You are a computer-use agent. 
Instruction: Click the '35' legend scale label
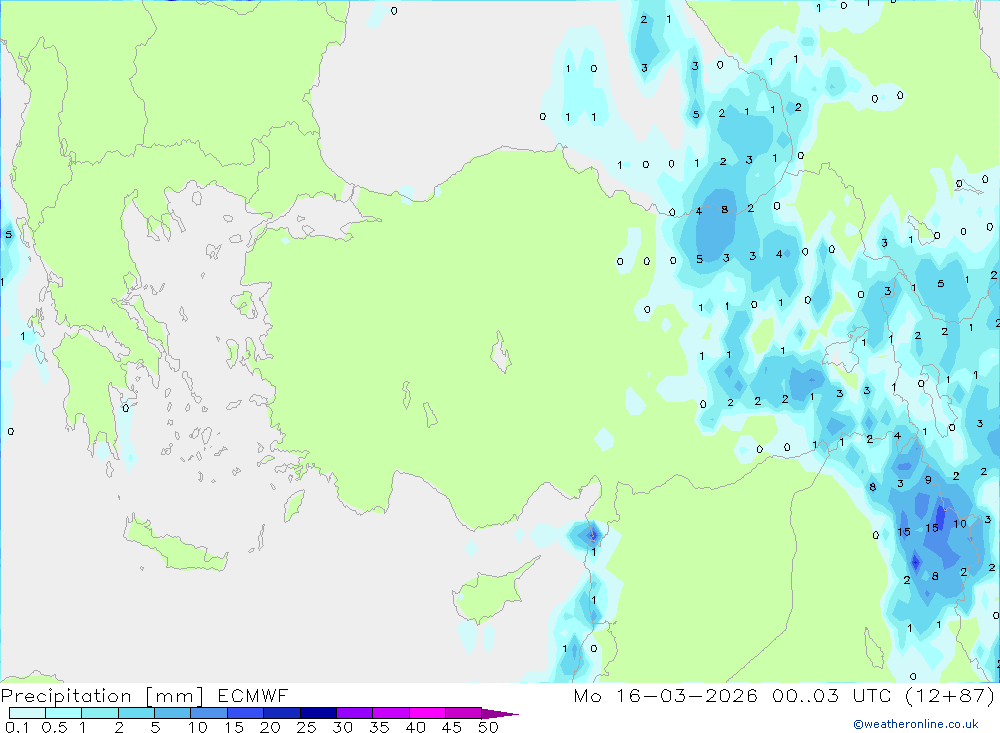point(379,727)
